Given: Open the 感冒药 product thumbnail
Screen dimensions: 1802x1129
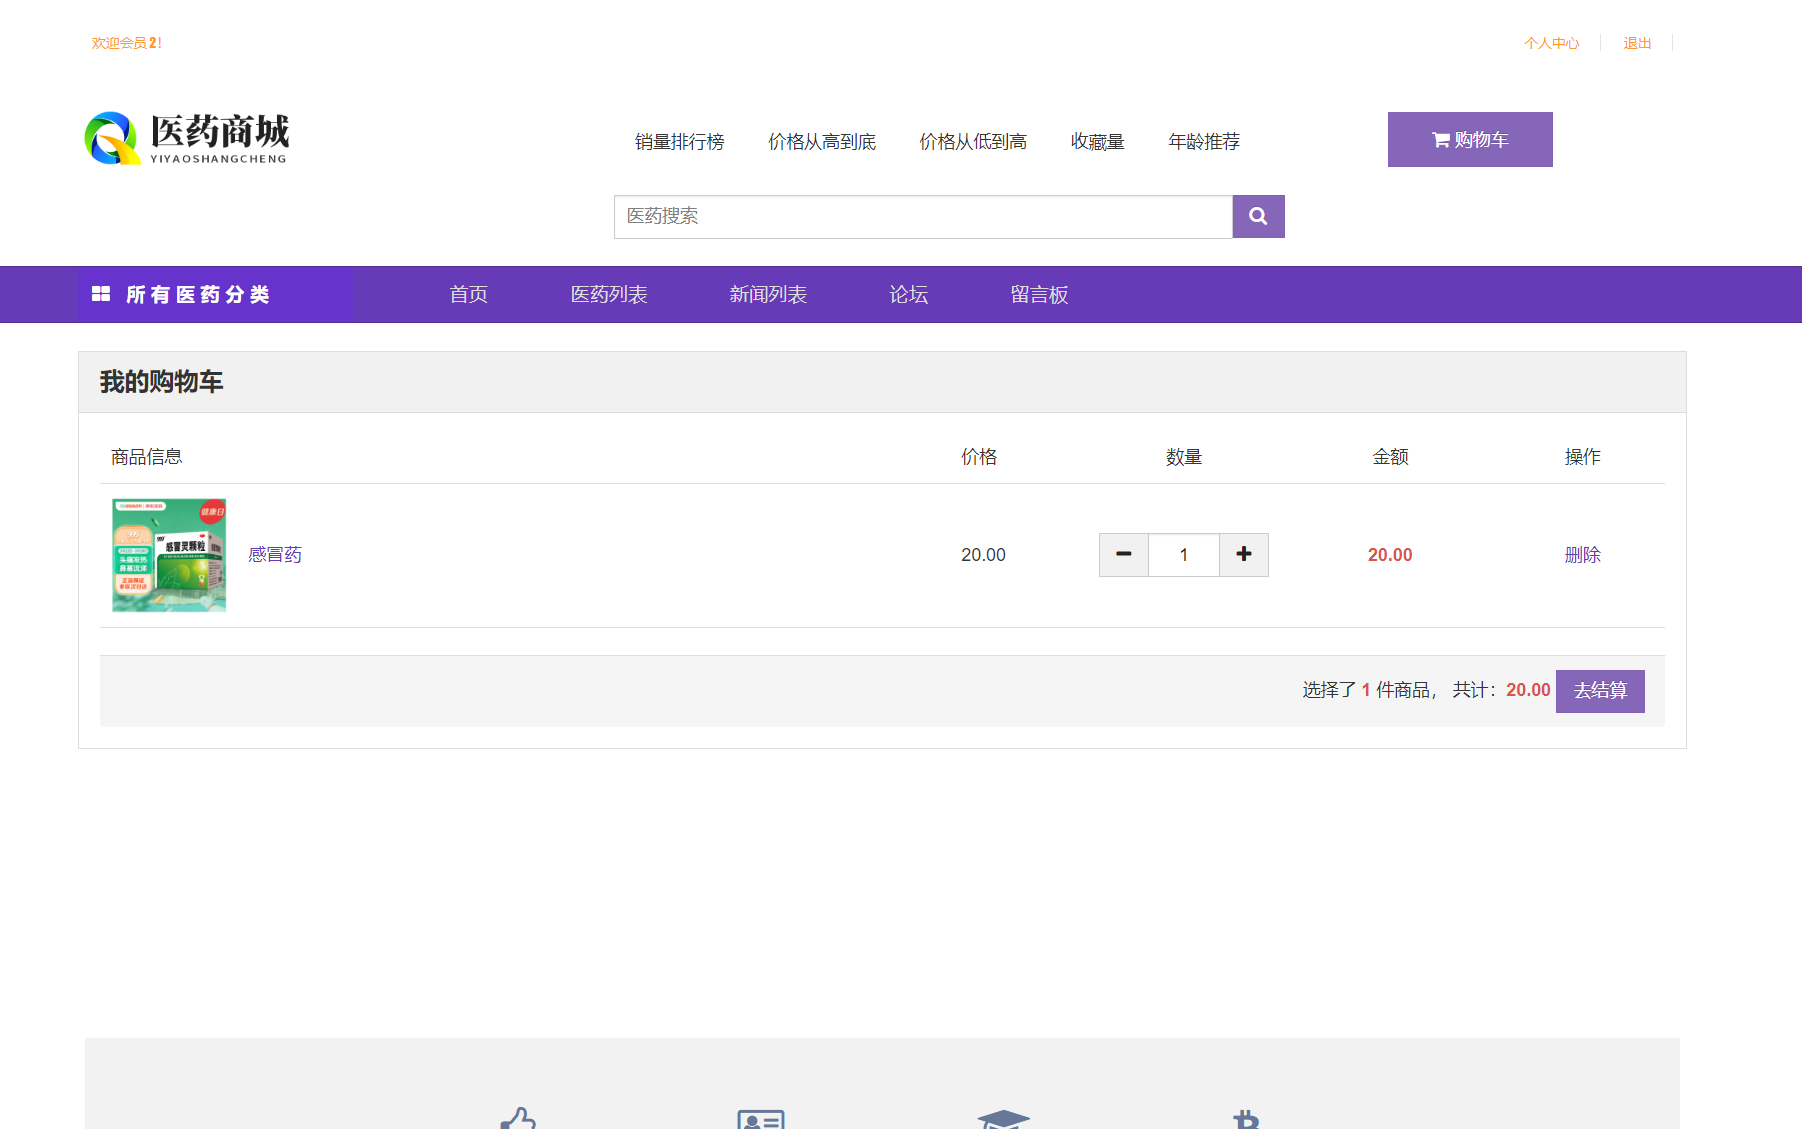Looking at the screenshot, I should [169, 555].
